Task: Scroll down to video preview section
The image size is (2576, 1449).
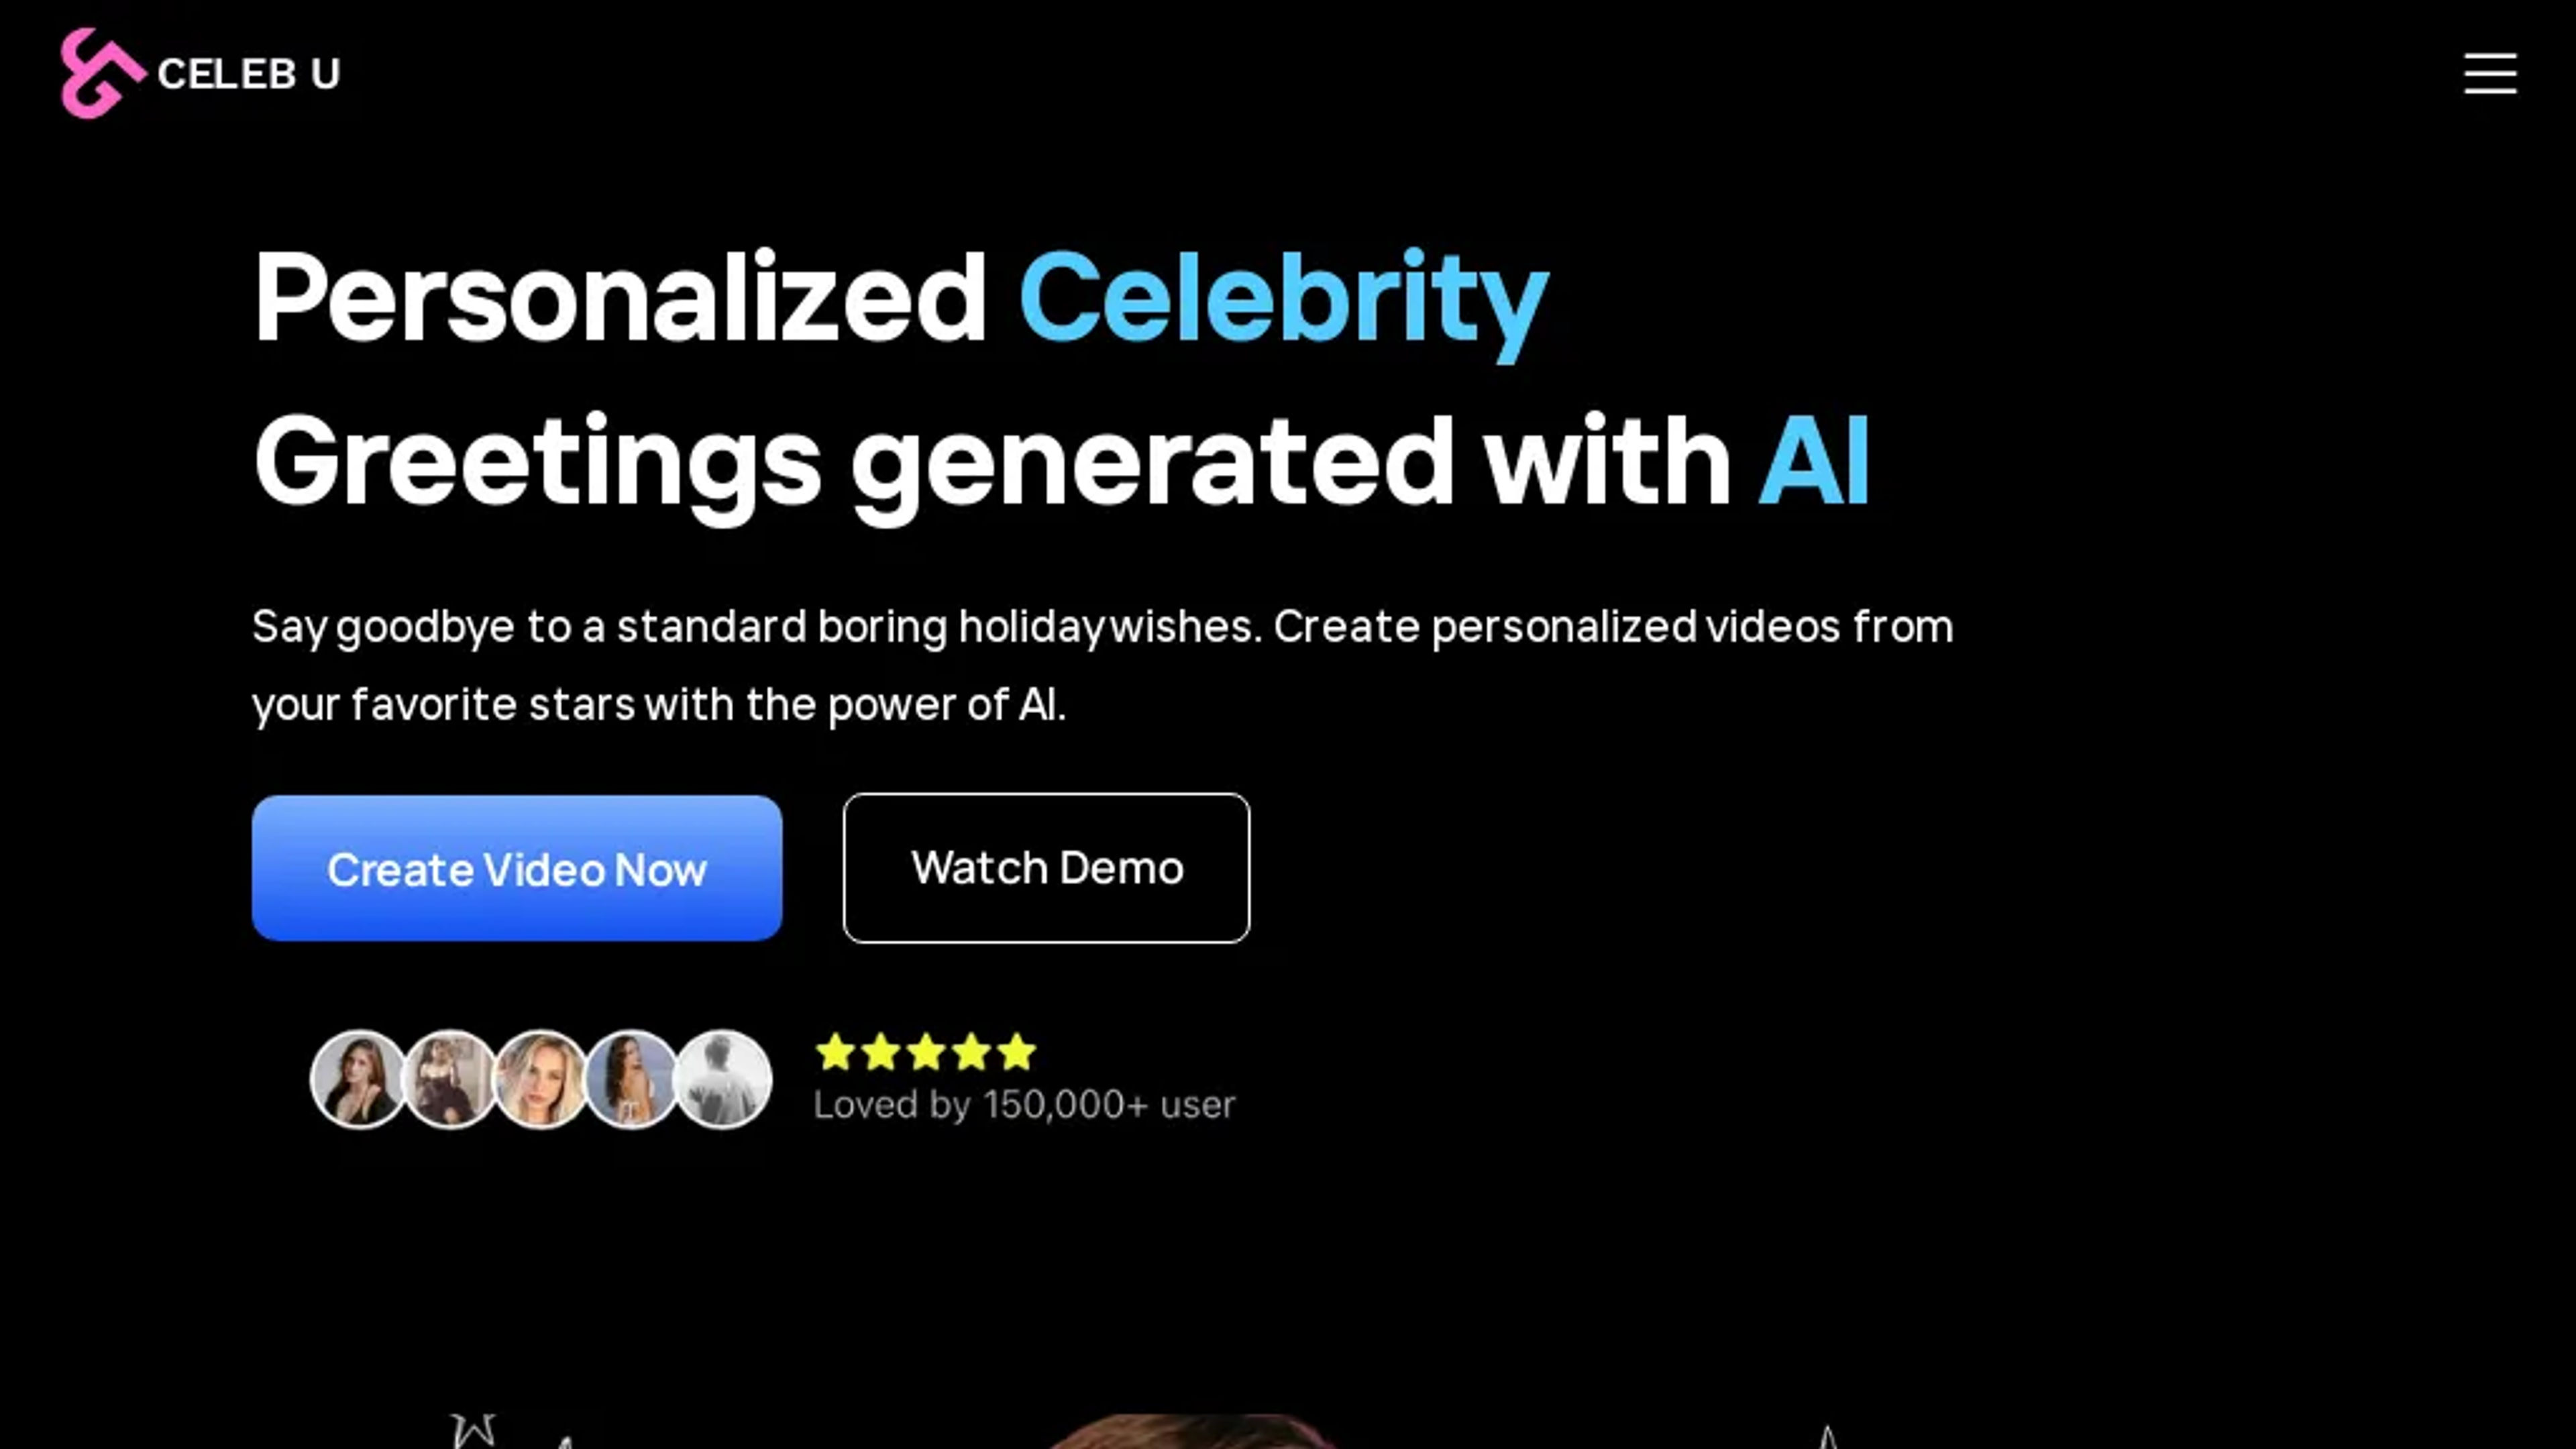Action: point(1288,1415)
